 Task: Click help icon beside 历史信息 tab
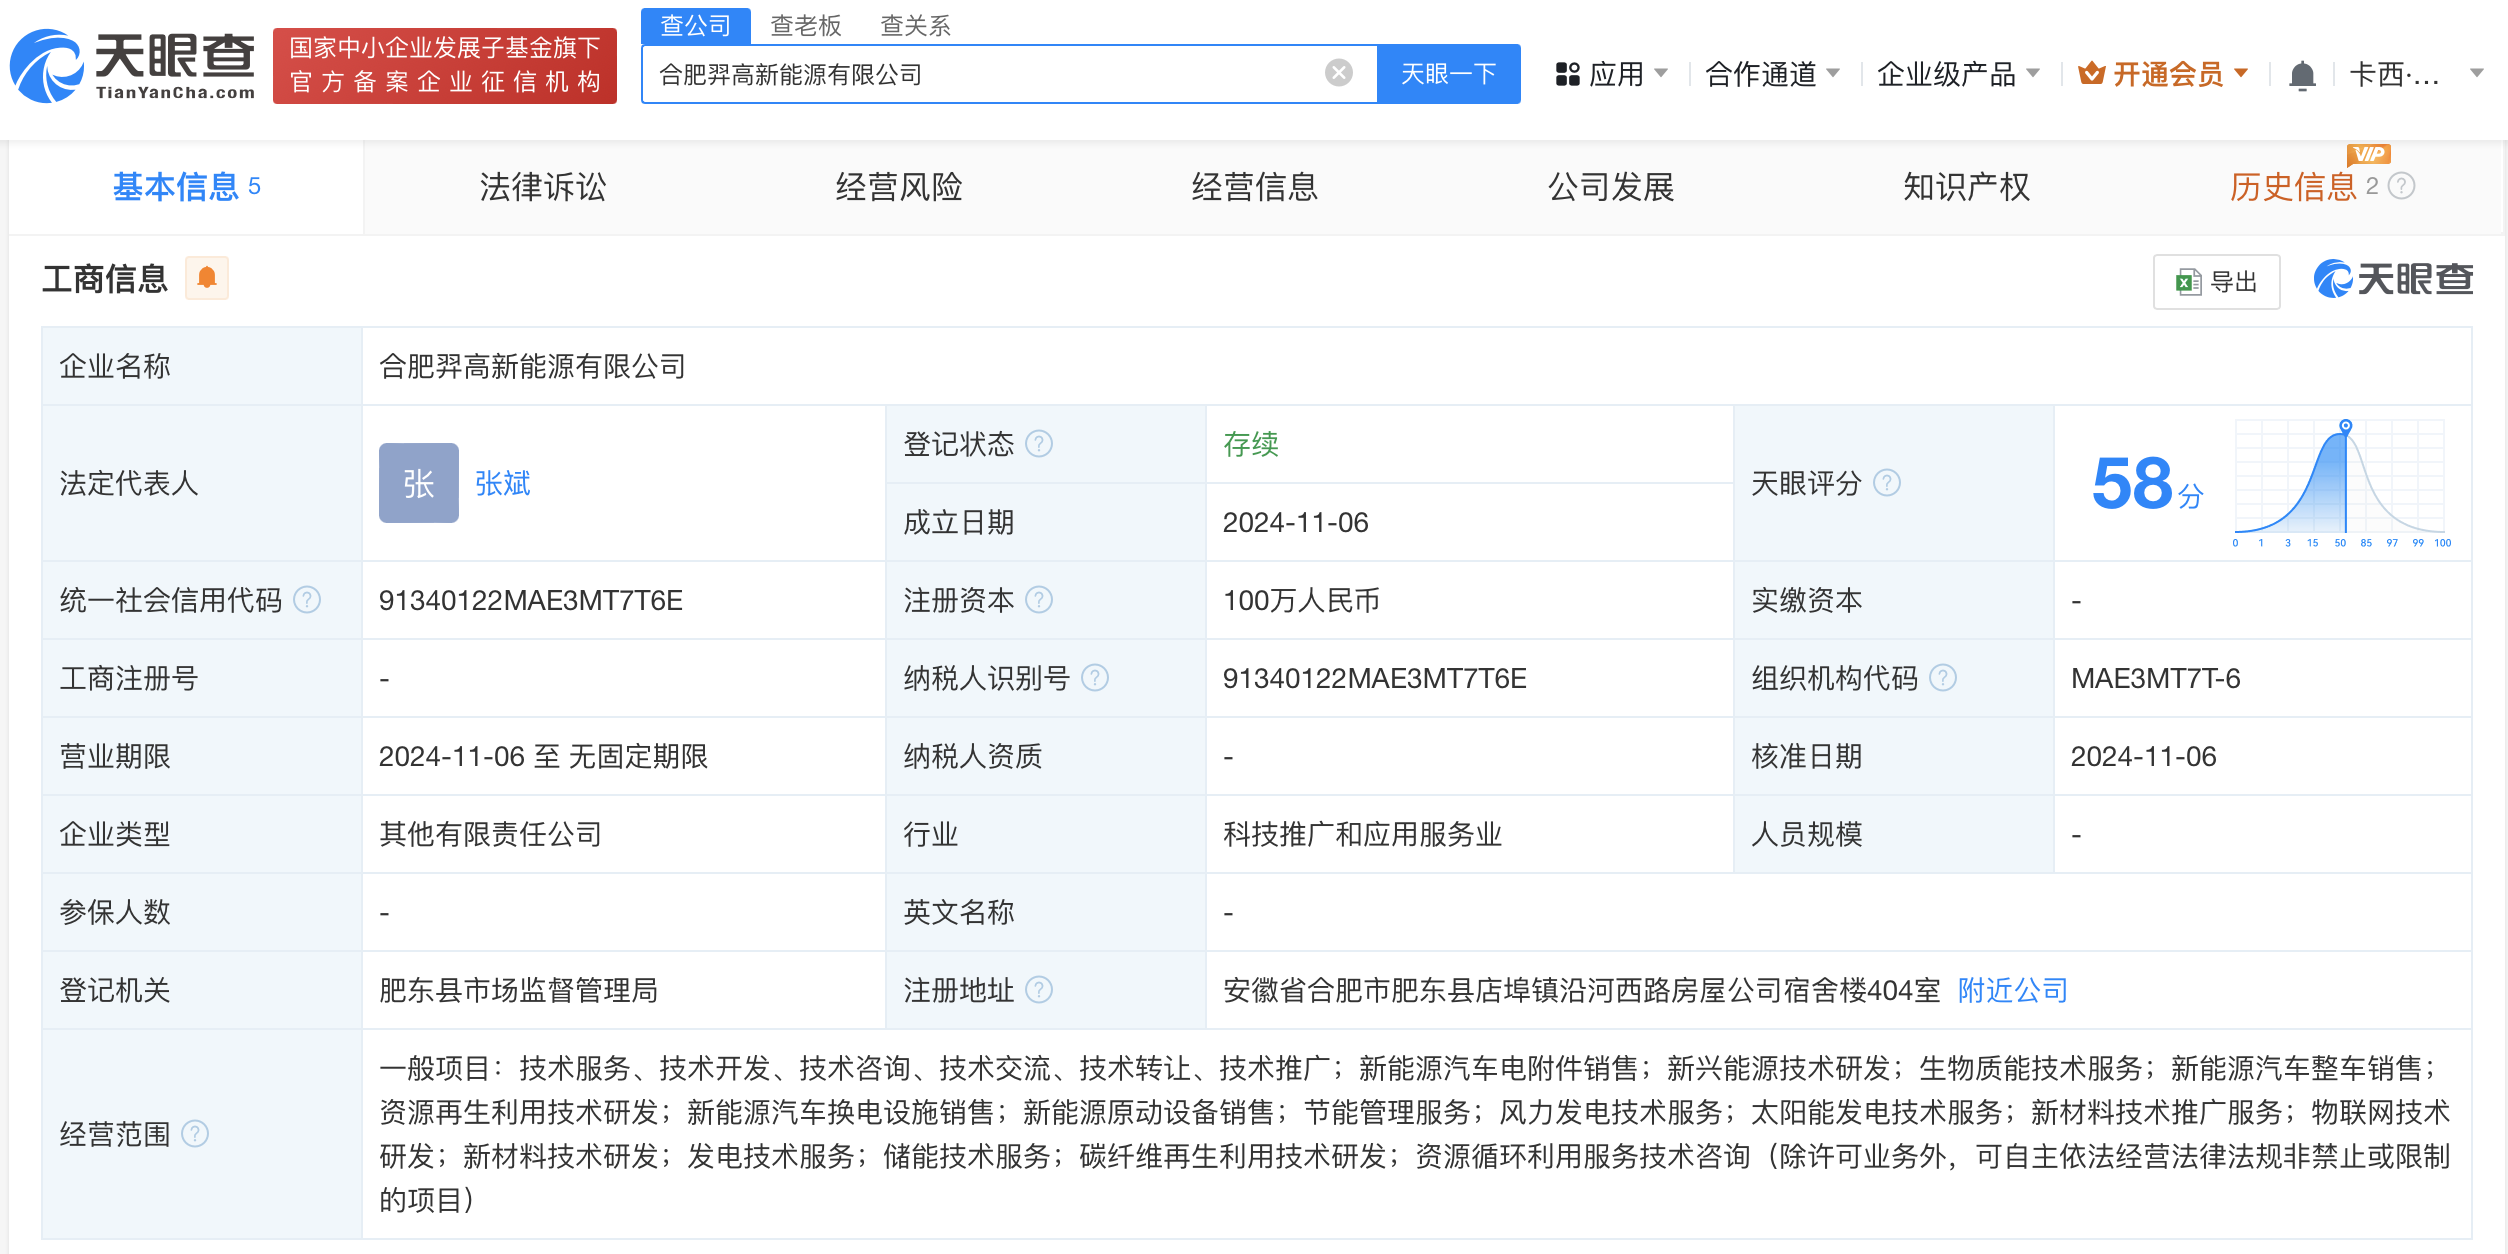[2402, 186]
